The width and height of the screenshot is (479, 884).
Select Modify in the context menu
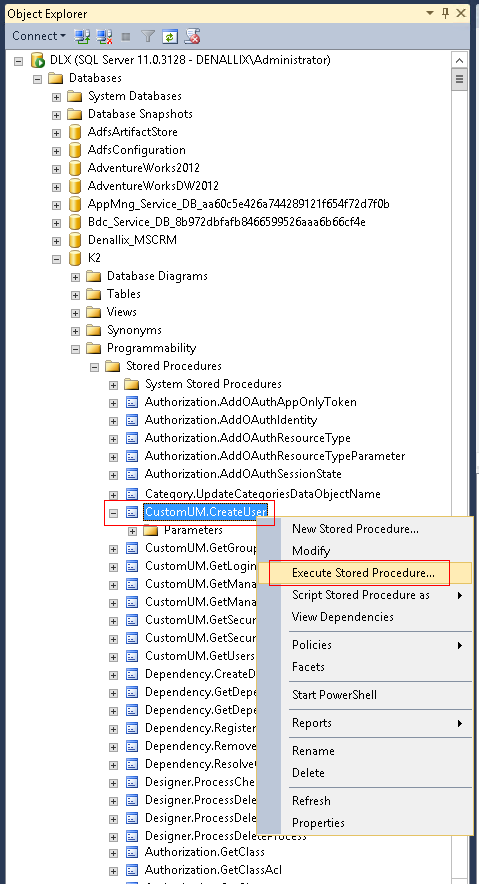tap(311, 551)
